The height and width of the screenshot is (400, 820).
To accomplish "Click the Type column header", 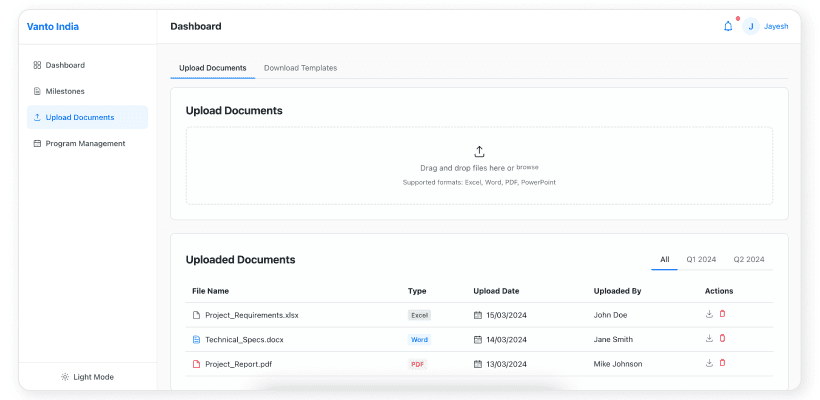I will pos(417,291).
